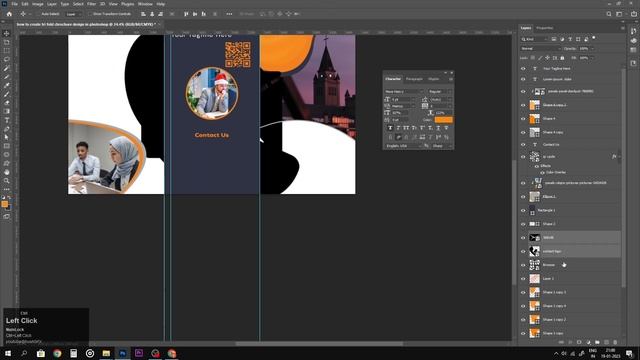Open the Opacity dropdown arrow
The width and height of the screenshot is (640, 360).
593,49
